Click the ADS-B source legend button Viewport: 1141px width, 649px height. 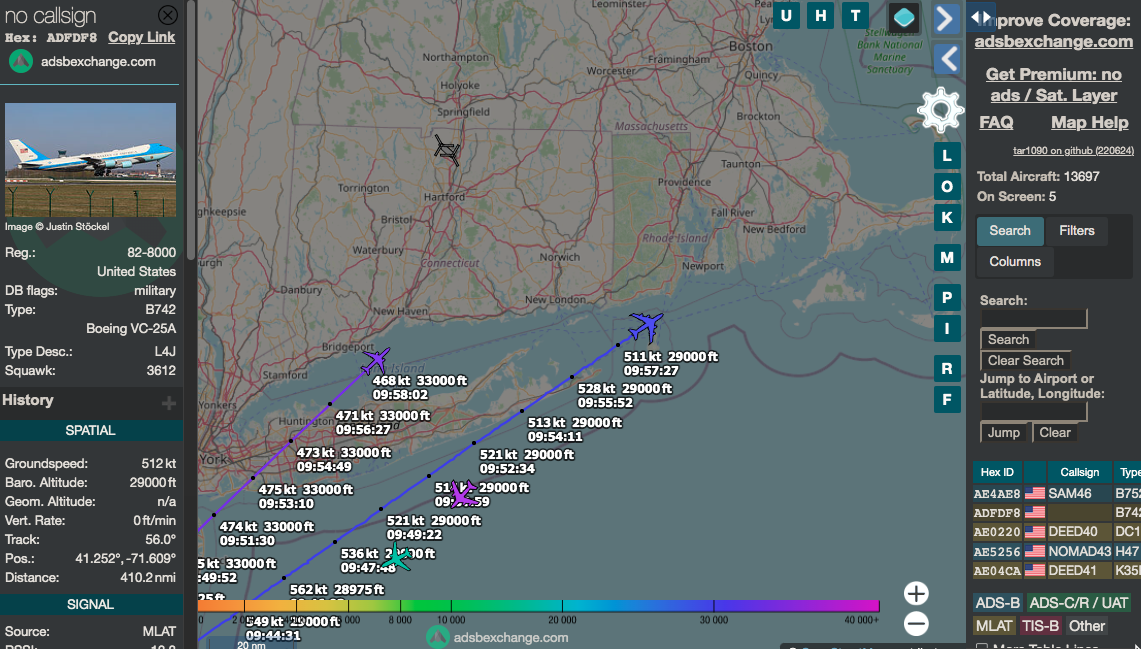pyautogui.click(x=998, y=602)
